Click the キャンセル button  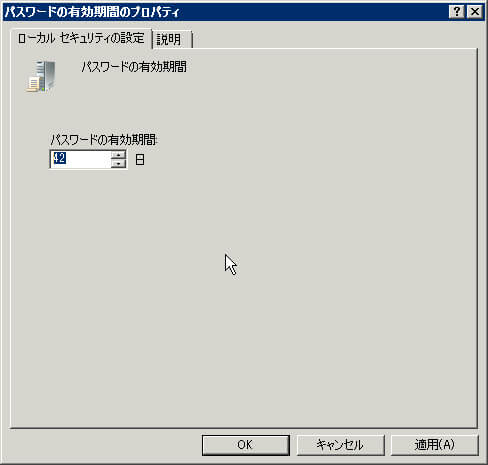tap(340, 445)
